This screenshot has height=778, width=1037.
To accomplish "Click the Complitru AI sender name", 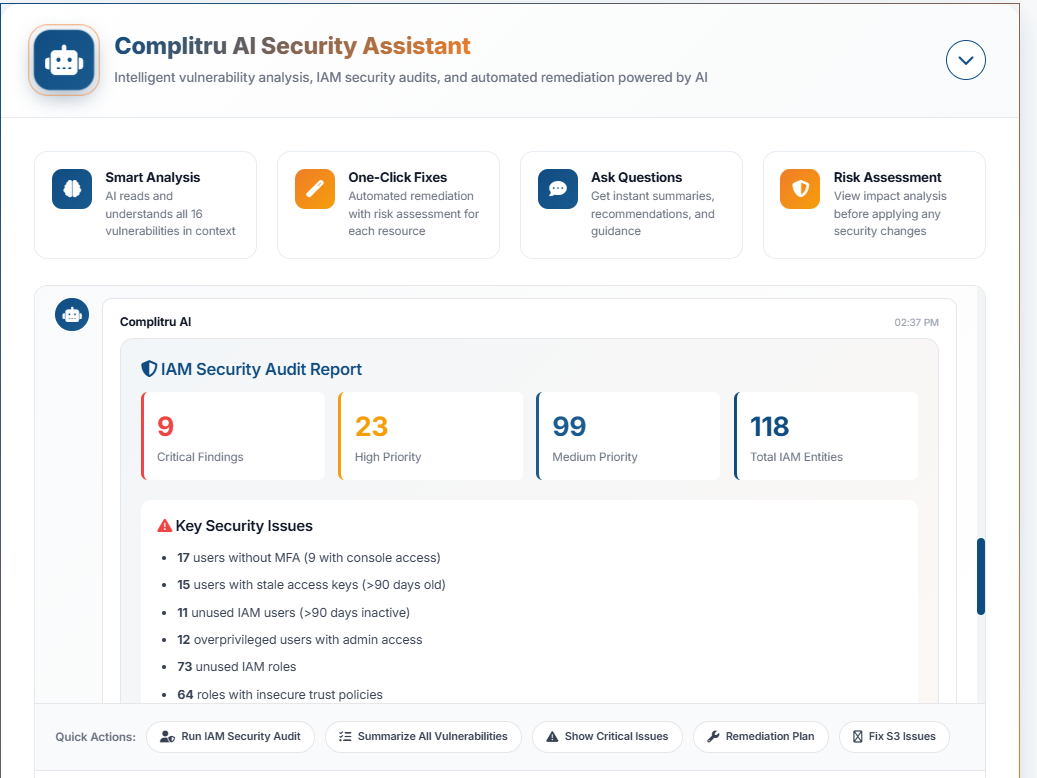I will 155,322.
